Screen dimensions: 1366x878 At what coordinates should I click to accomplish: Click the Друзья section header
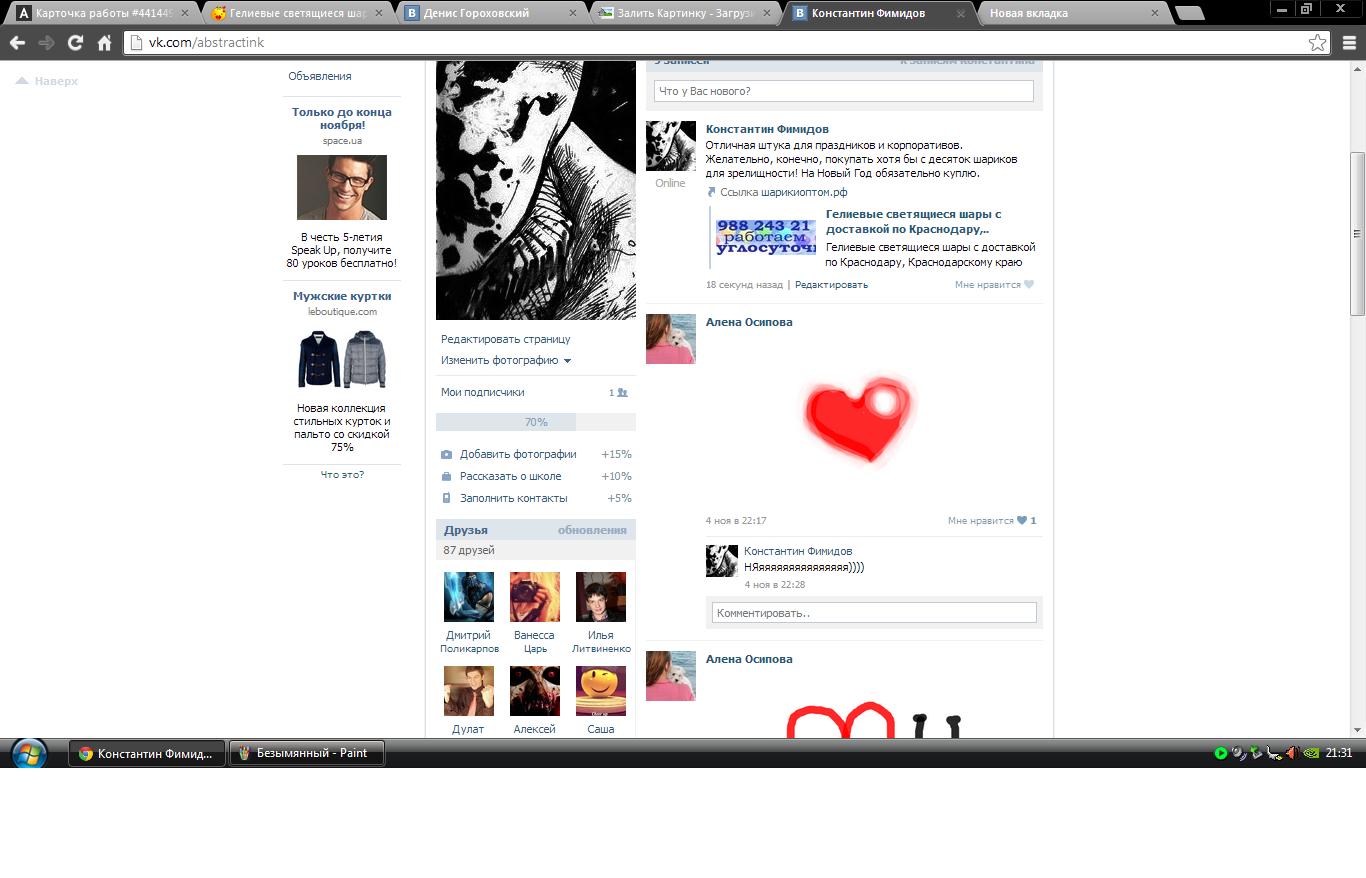coord(466,531)
